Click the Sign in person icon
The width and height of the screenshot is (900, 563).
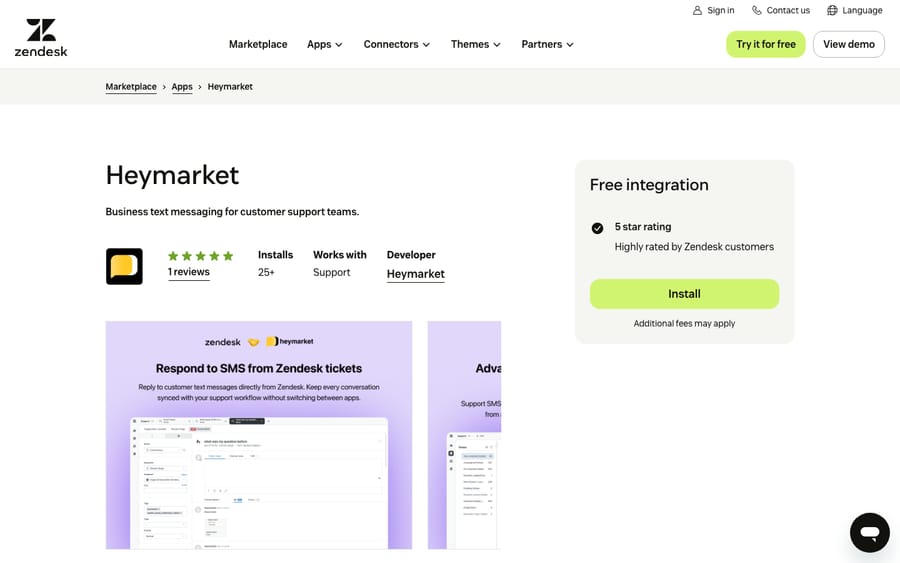tap(697, 10)
